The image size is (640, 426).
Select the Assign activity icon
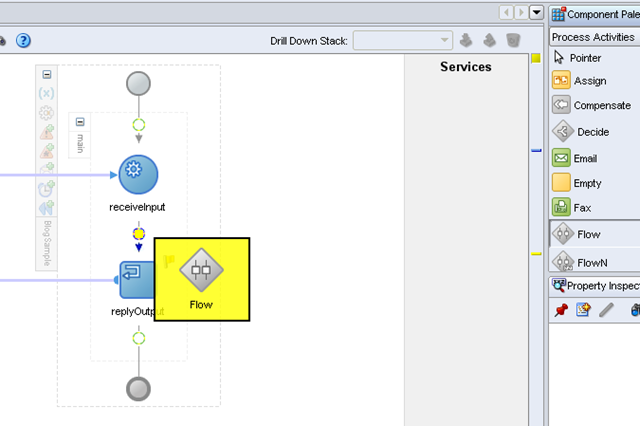tap(561, 80)
